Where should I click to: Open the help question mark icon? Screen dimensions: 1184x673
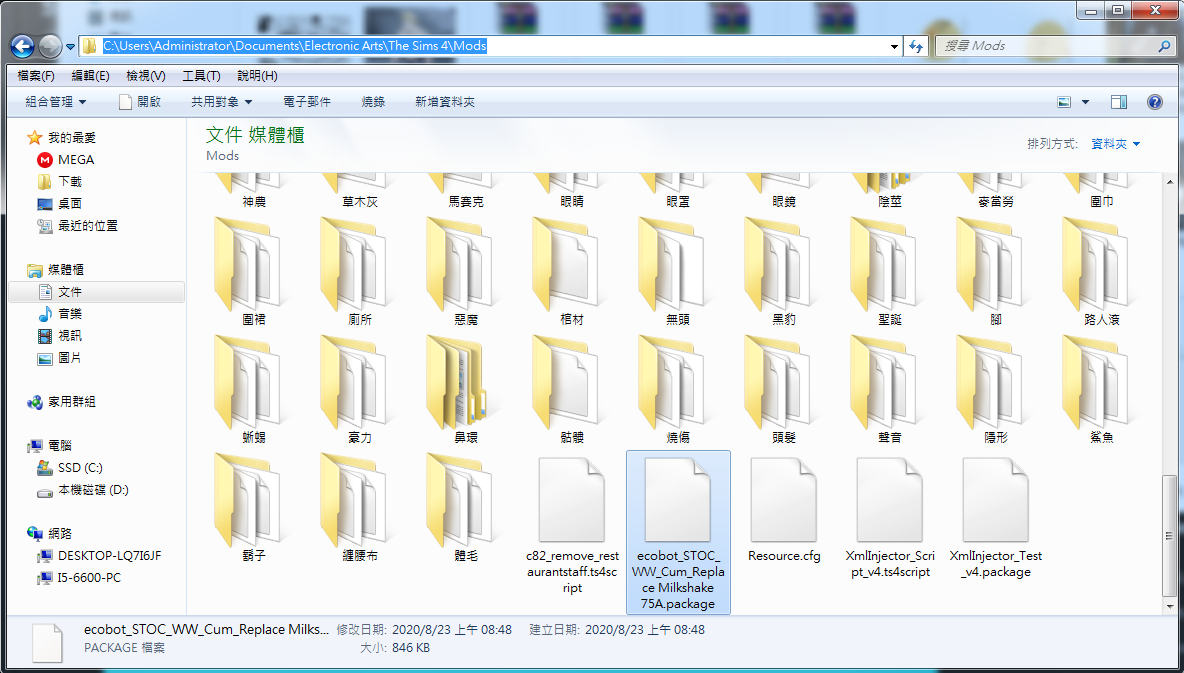click(x=1155, y=102)
